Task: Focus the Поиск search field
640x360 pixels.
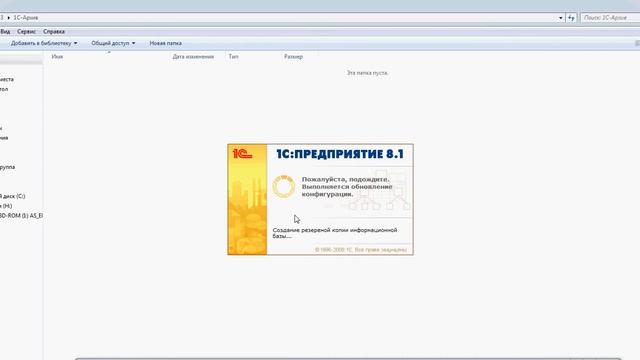Action: point(610,18)
